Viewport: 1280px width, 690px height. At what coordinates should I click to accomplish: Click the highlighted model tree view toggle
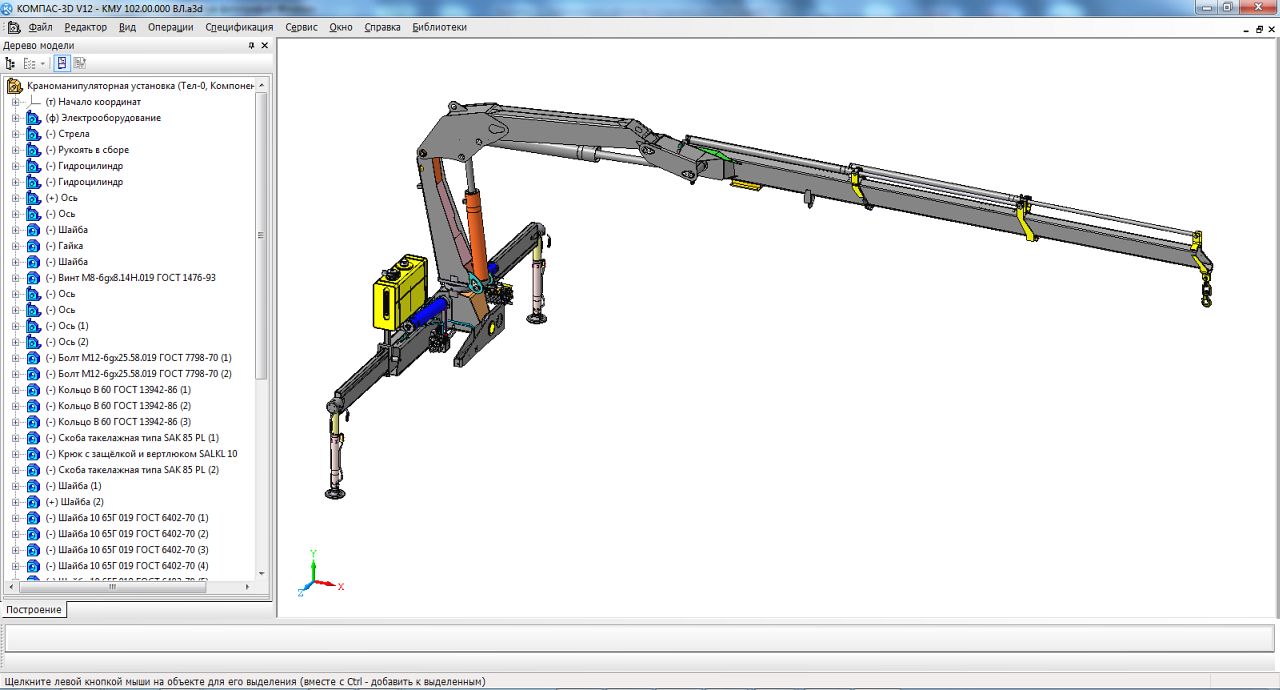62,63
